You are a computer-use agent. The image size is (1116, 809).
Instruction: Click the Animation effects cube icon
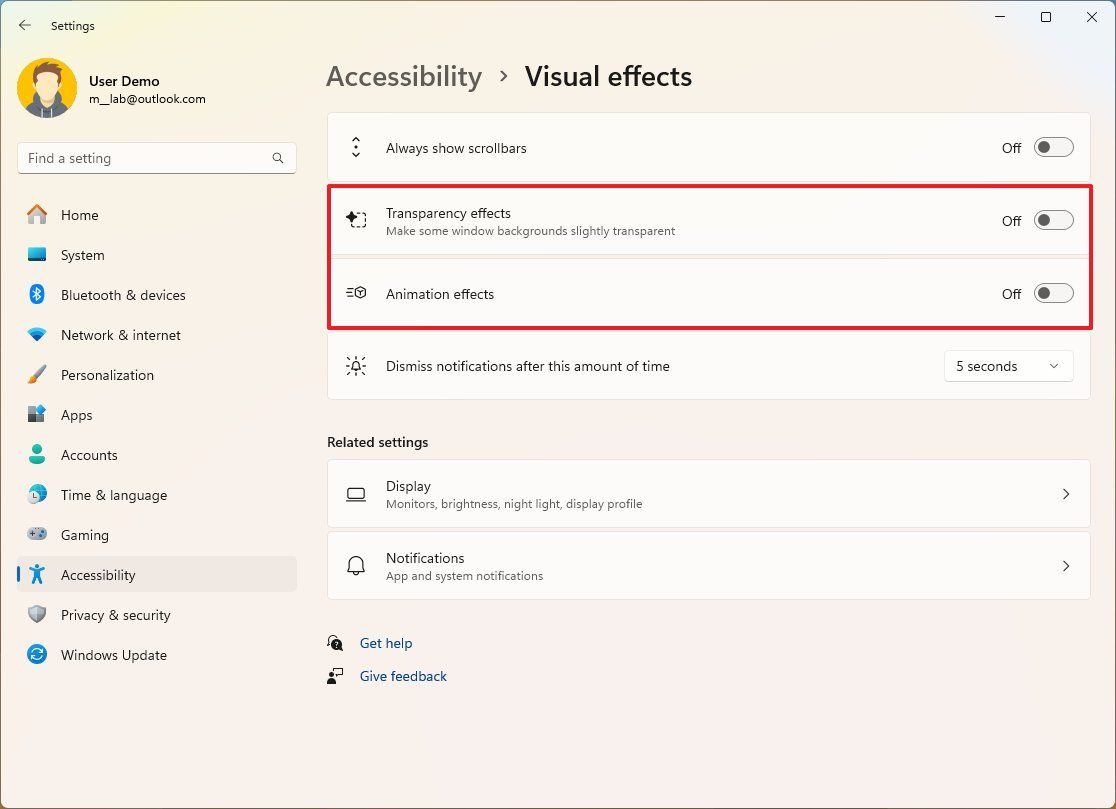click(x=356, y=293)
